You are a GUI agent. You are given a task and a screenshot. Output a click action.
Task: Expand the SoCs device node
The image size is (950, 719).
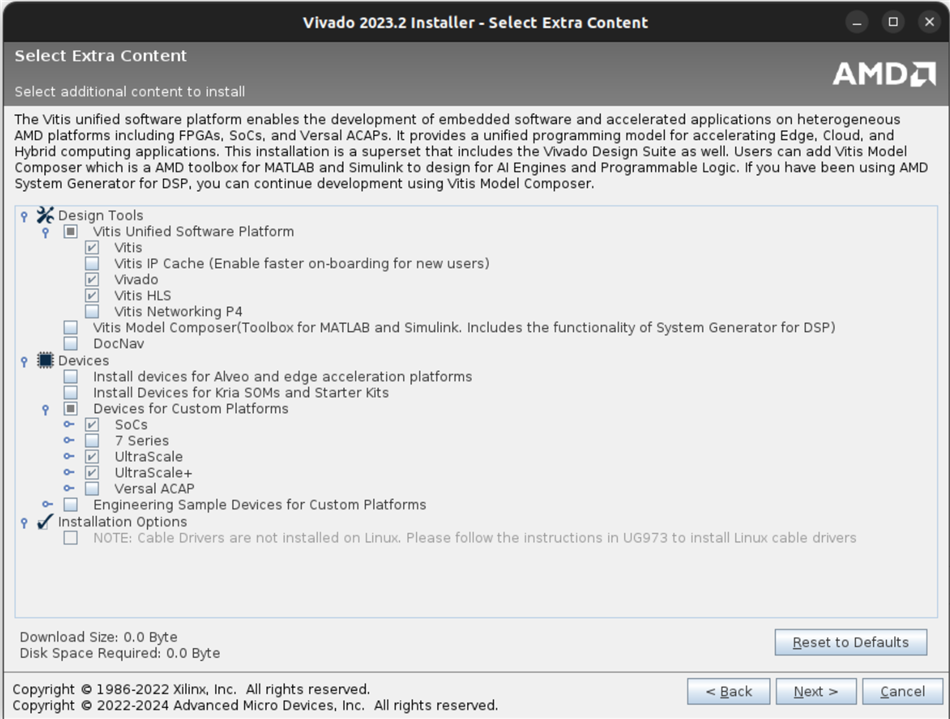coord(69,425)
